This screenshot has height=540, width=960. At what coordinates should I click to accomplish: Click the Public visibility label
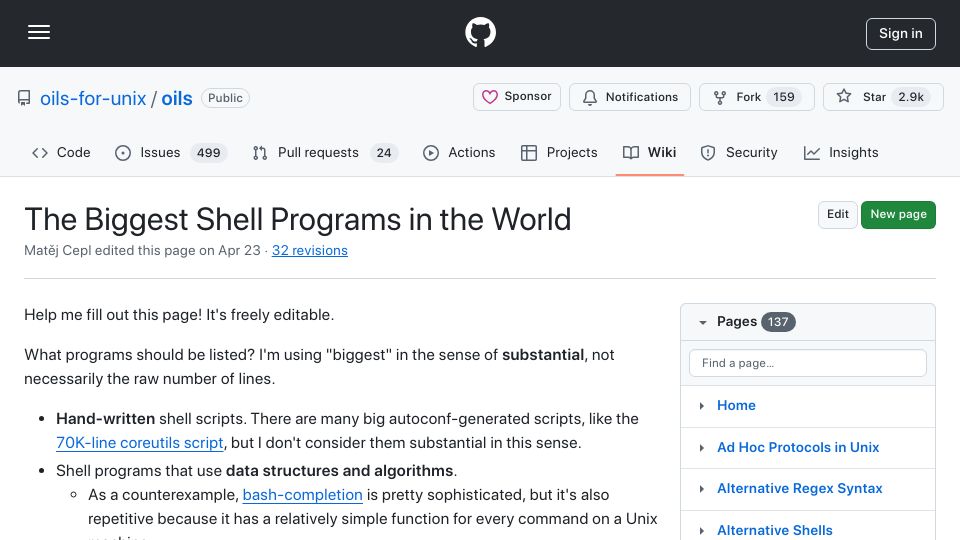point(225,98)
